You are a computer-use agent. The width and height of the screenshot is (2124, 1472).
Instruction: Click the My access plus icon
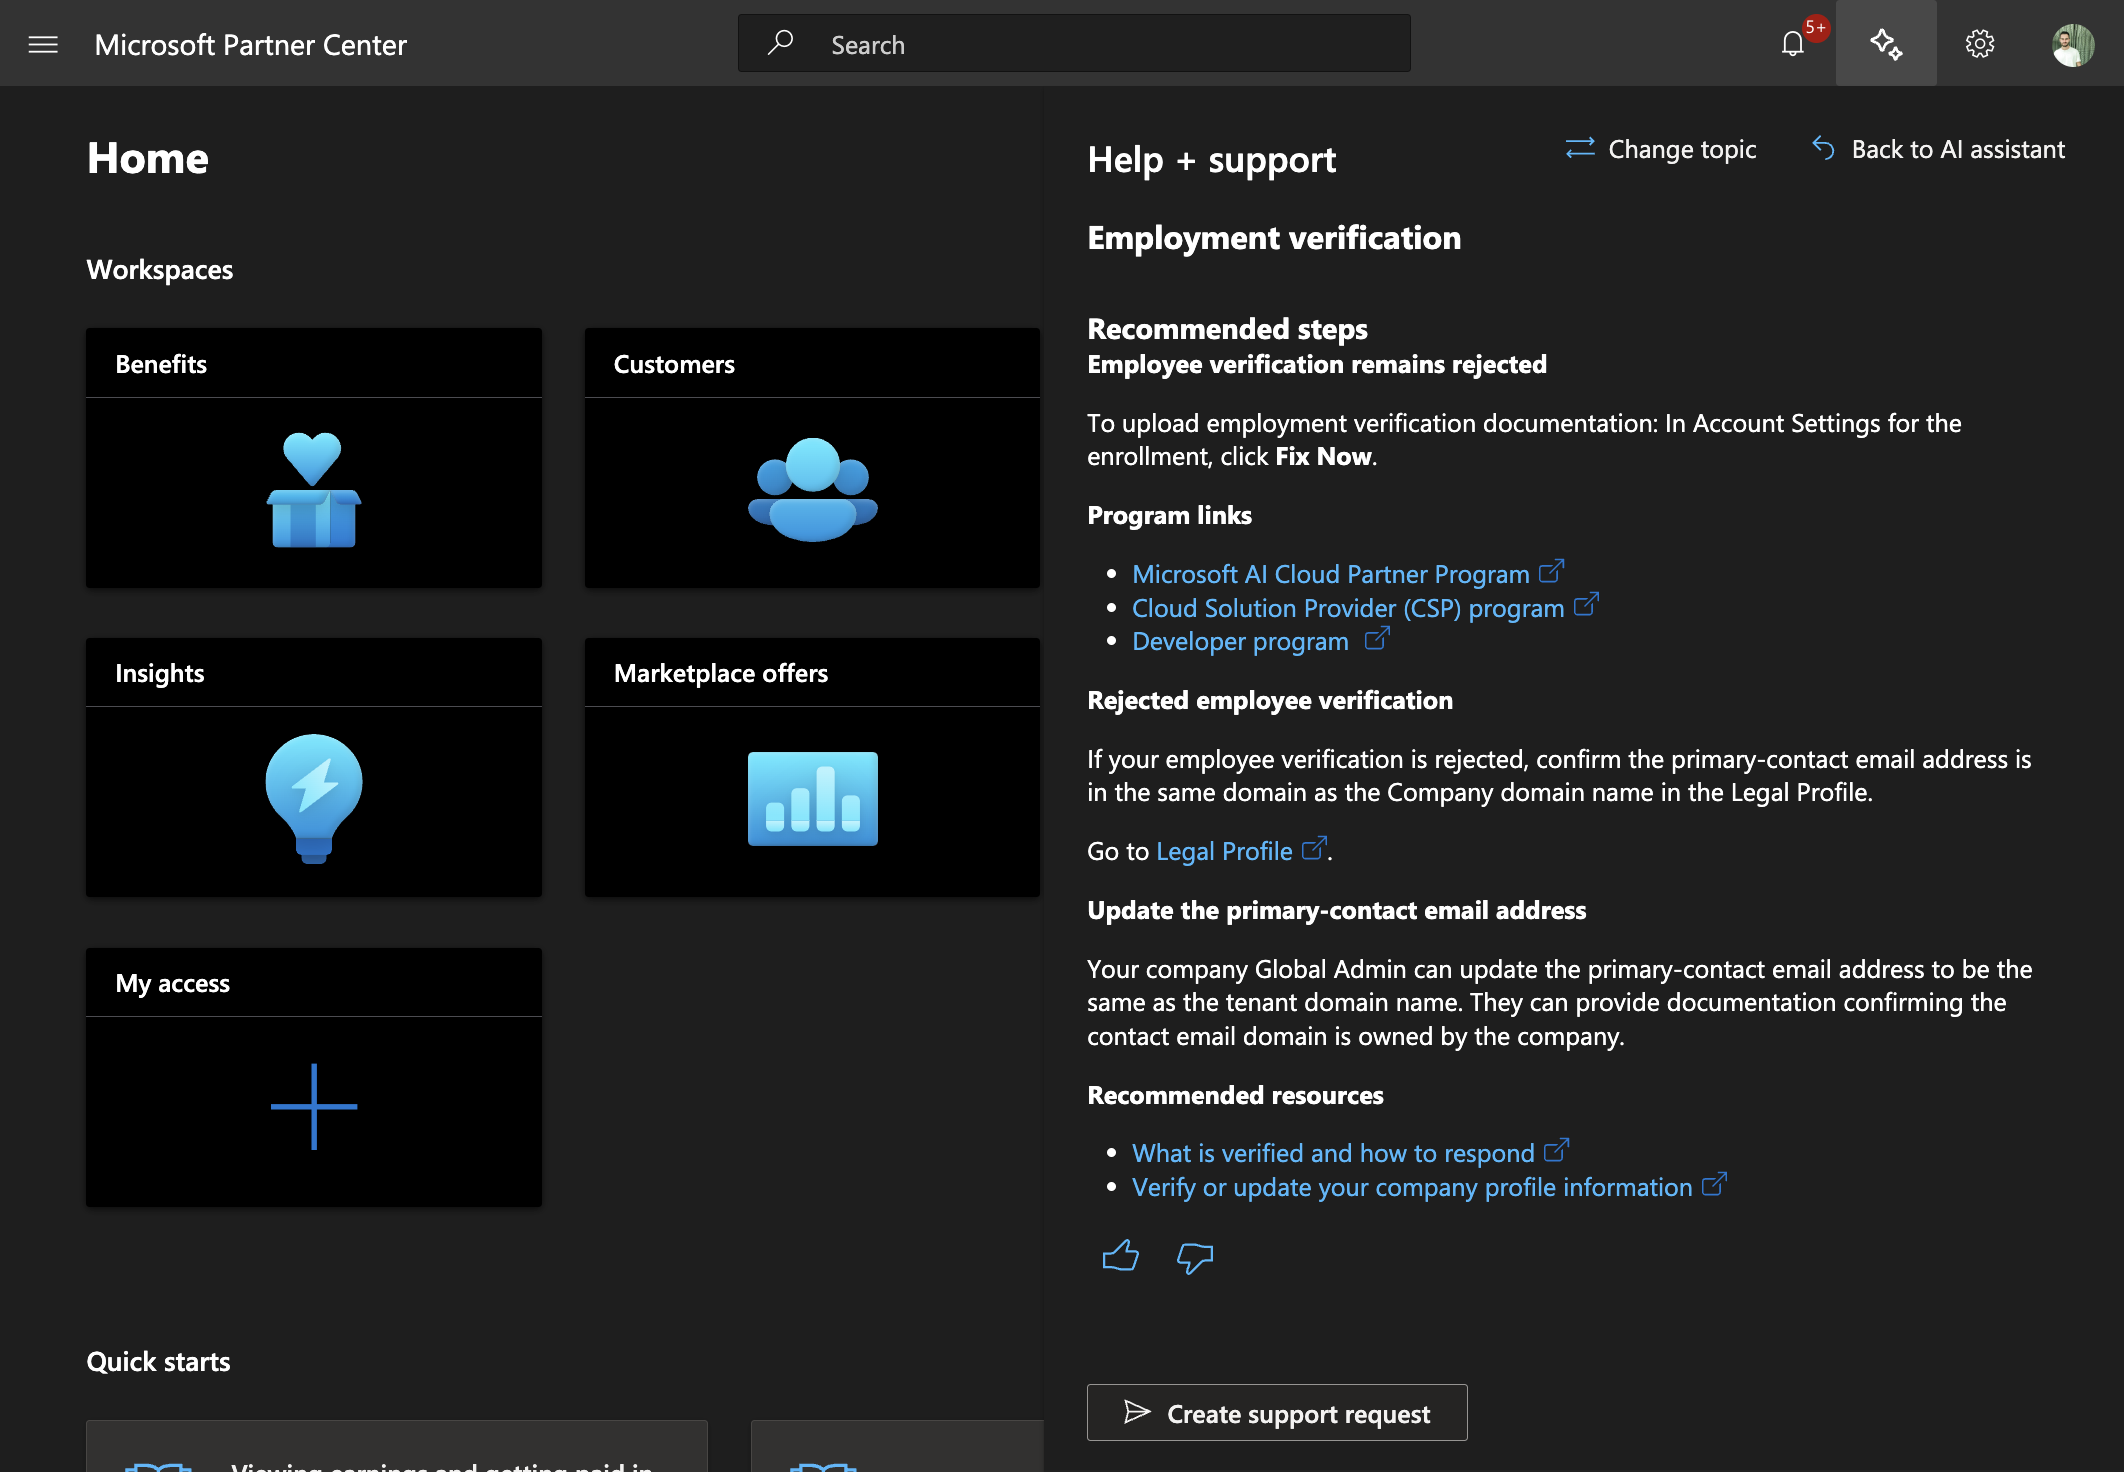[313, 1107]
